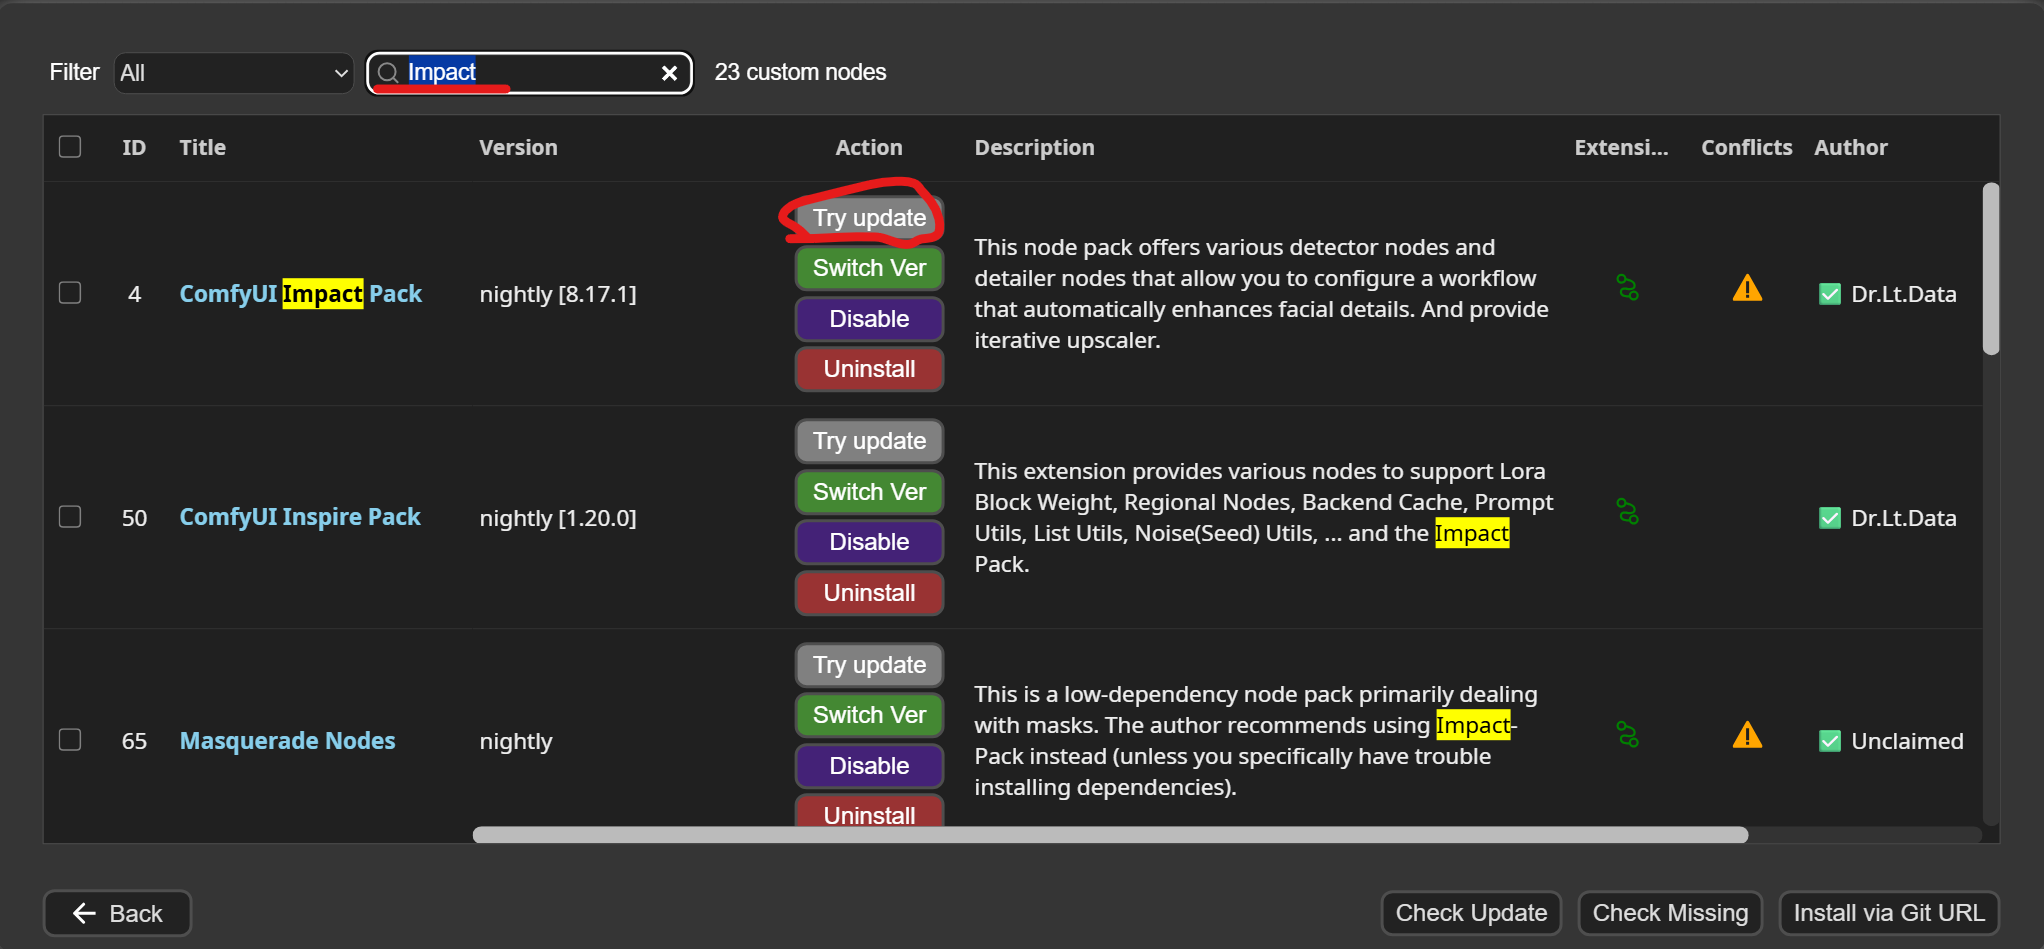The image size is (2044, 949).
Task: Open the ComfyUI Impact Pack title link
Action: tap(300, 294)
